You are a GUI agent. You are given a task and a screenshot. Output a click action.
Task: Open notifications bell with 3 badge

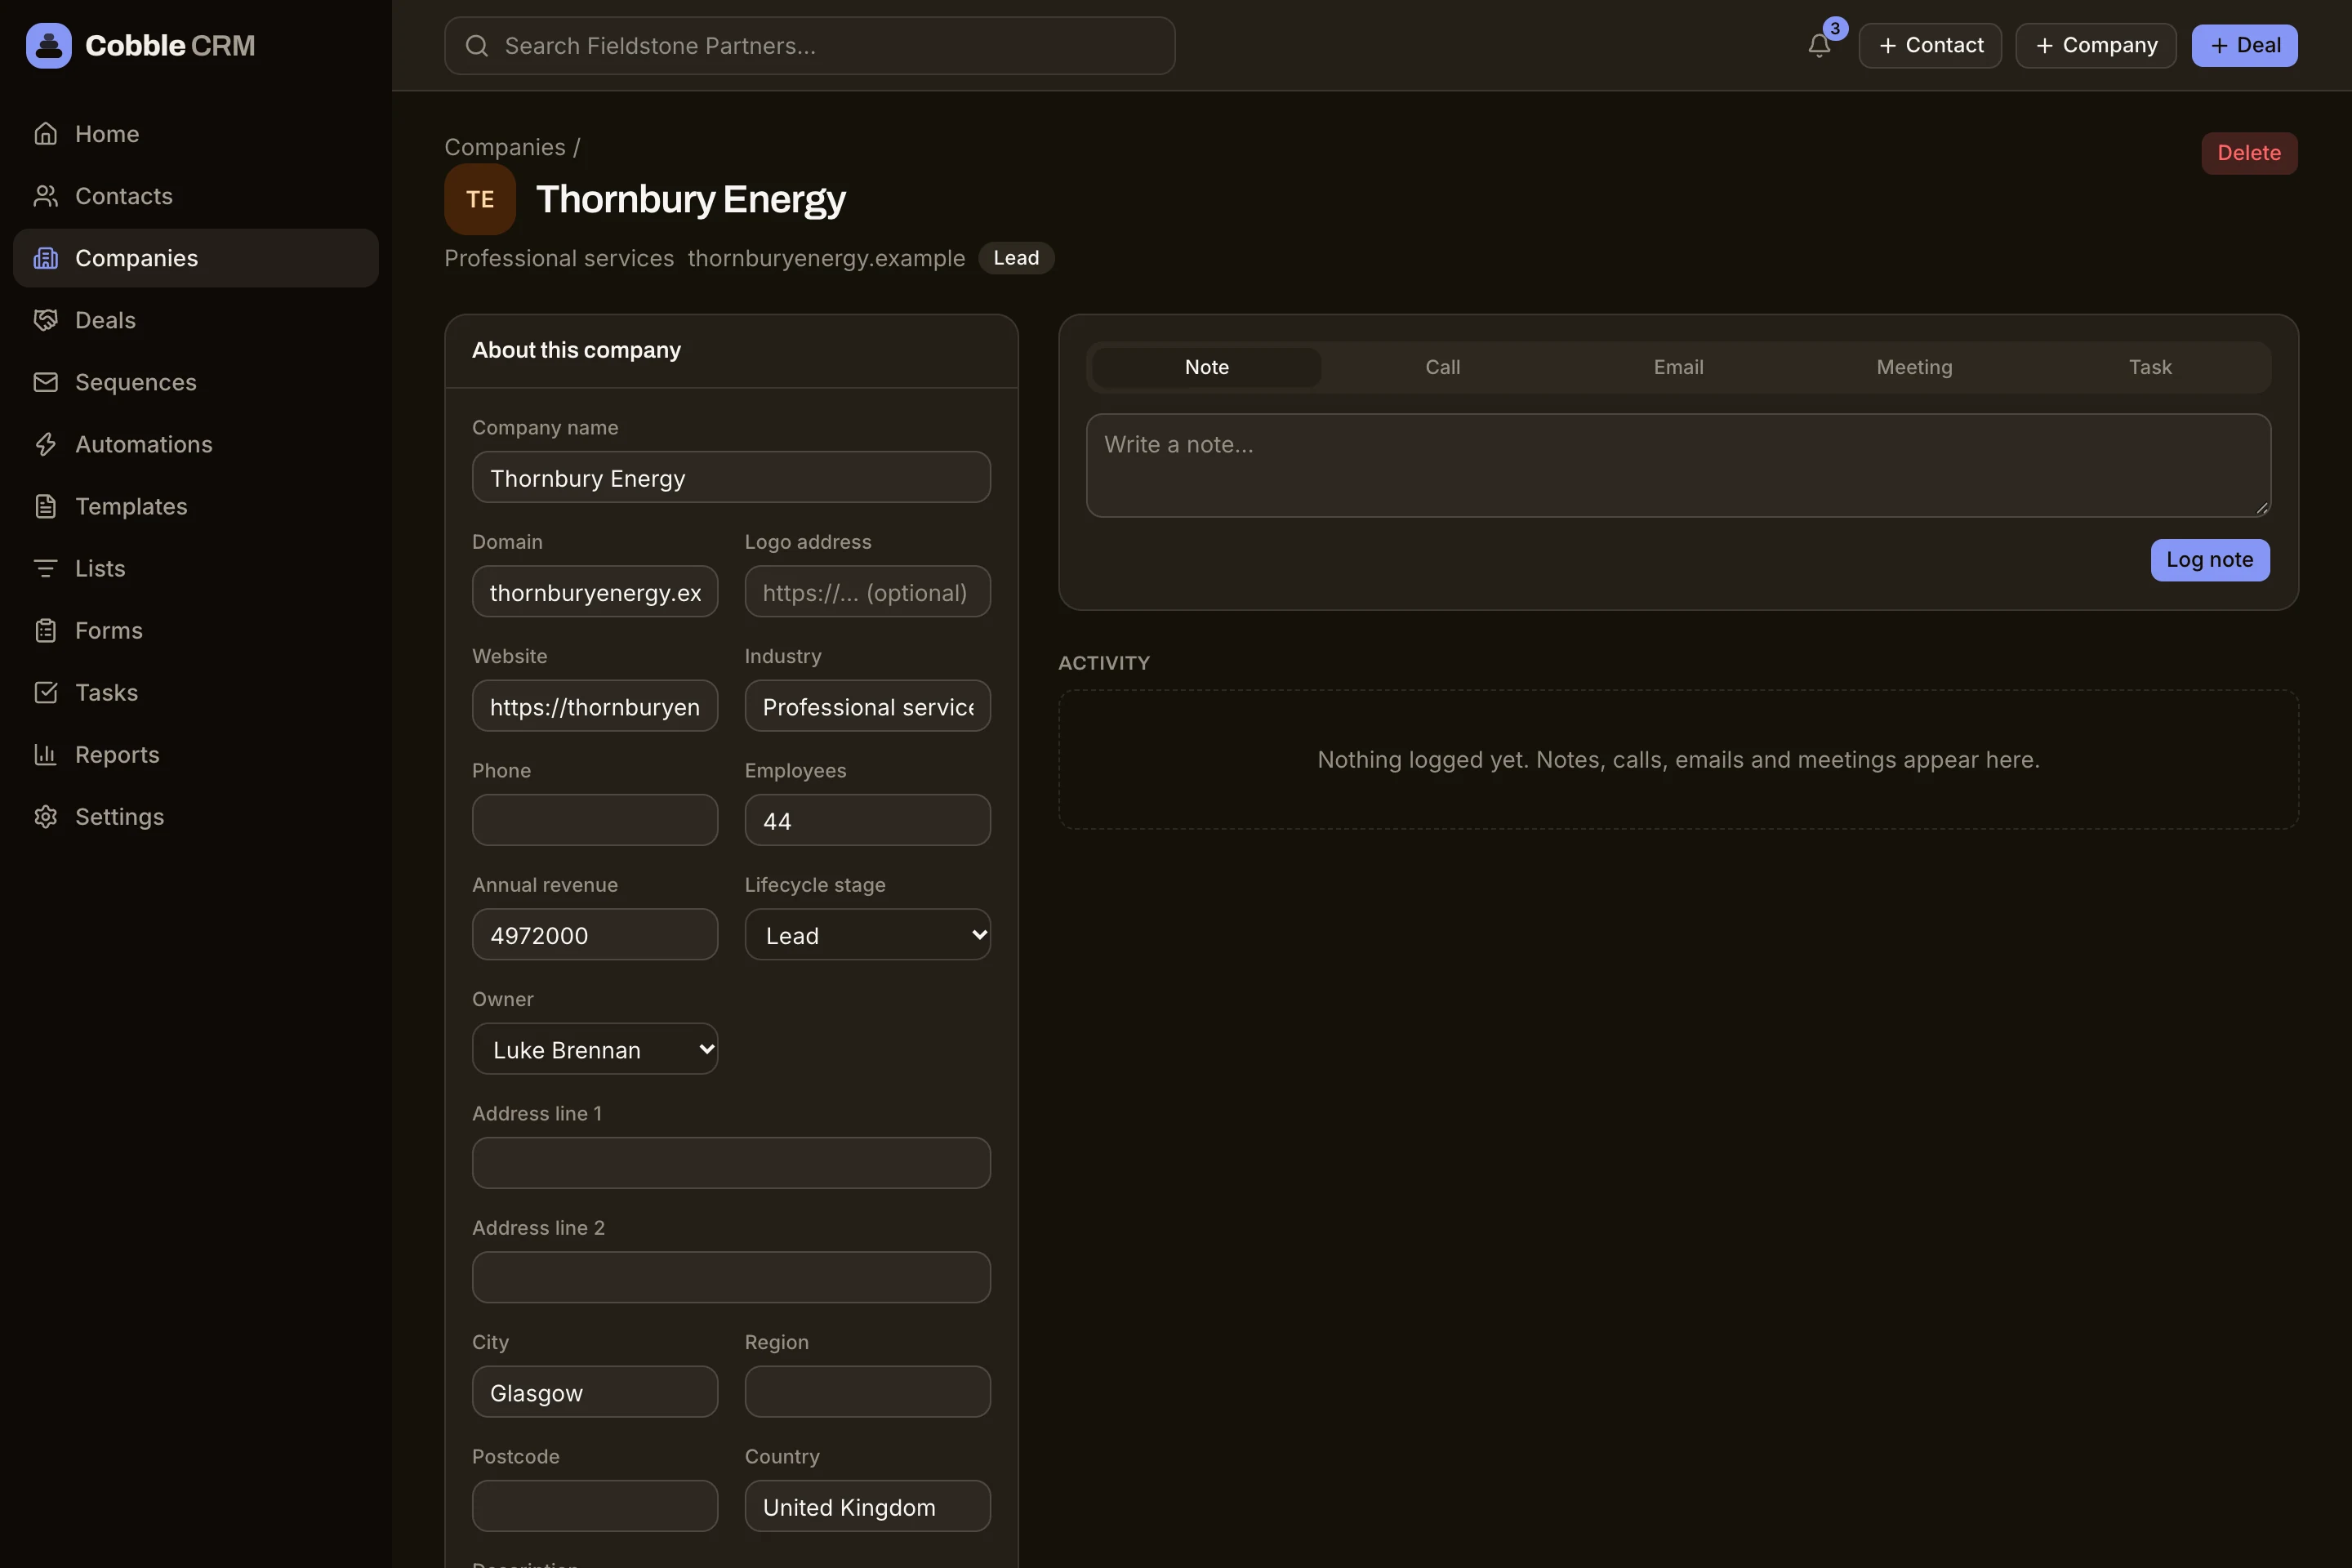pos(1819,45)
